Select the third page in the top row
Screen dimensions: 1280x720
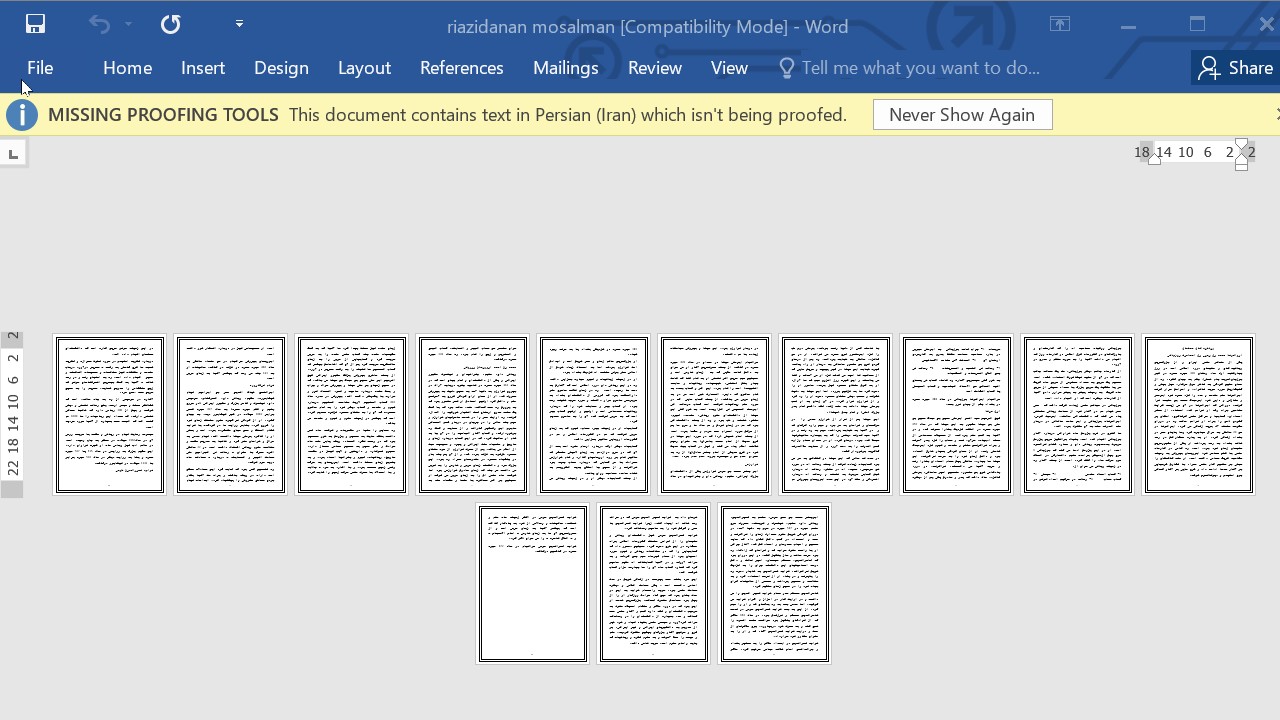pyautogui.click(x=352, y=415)
